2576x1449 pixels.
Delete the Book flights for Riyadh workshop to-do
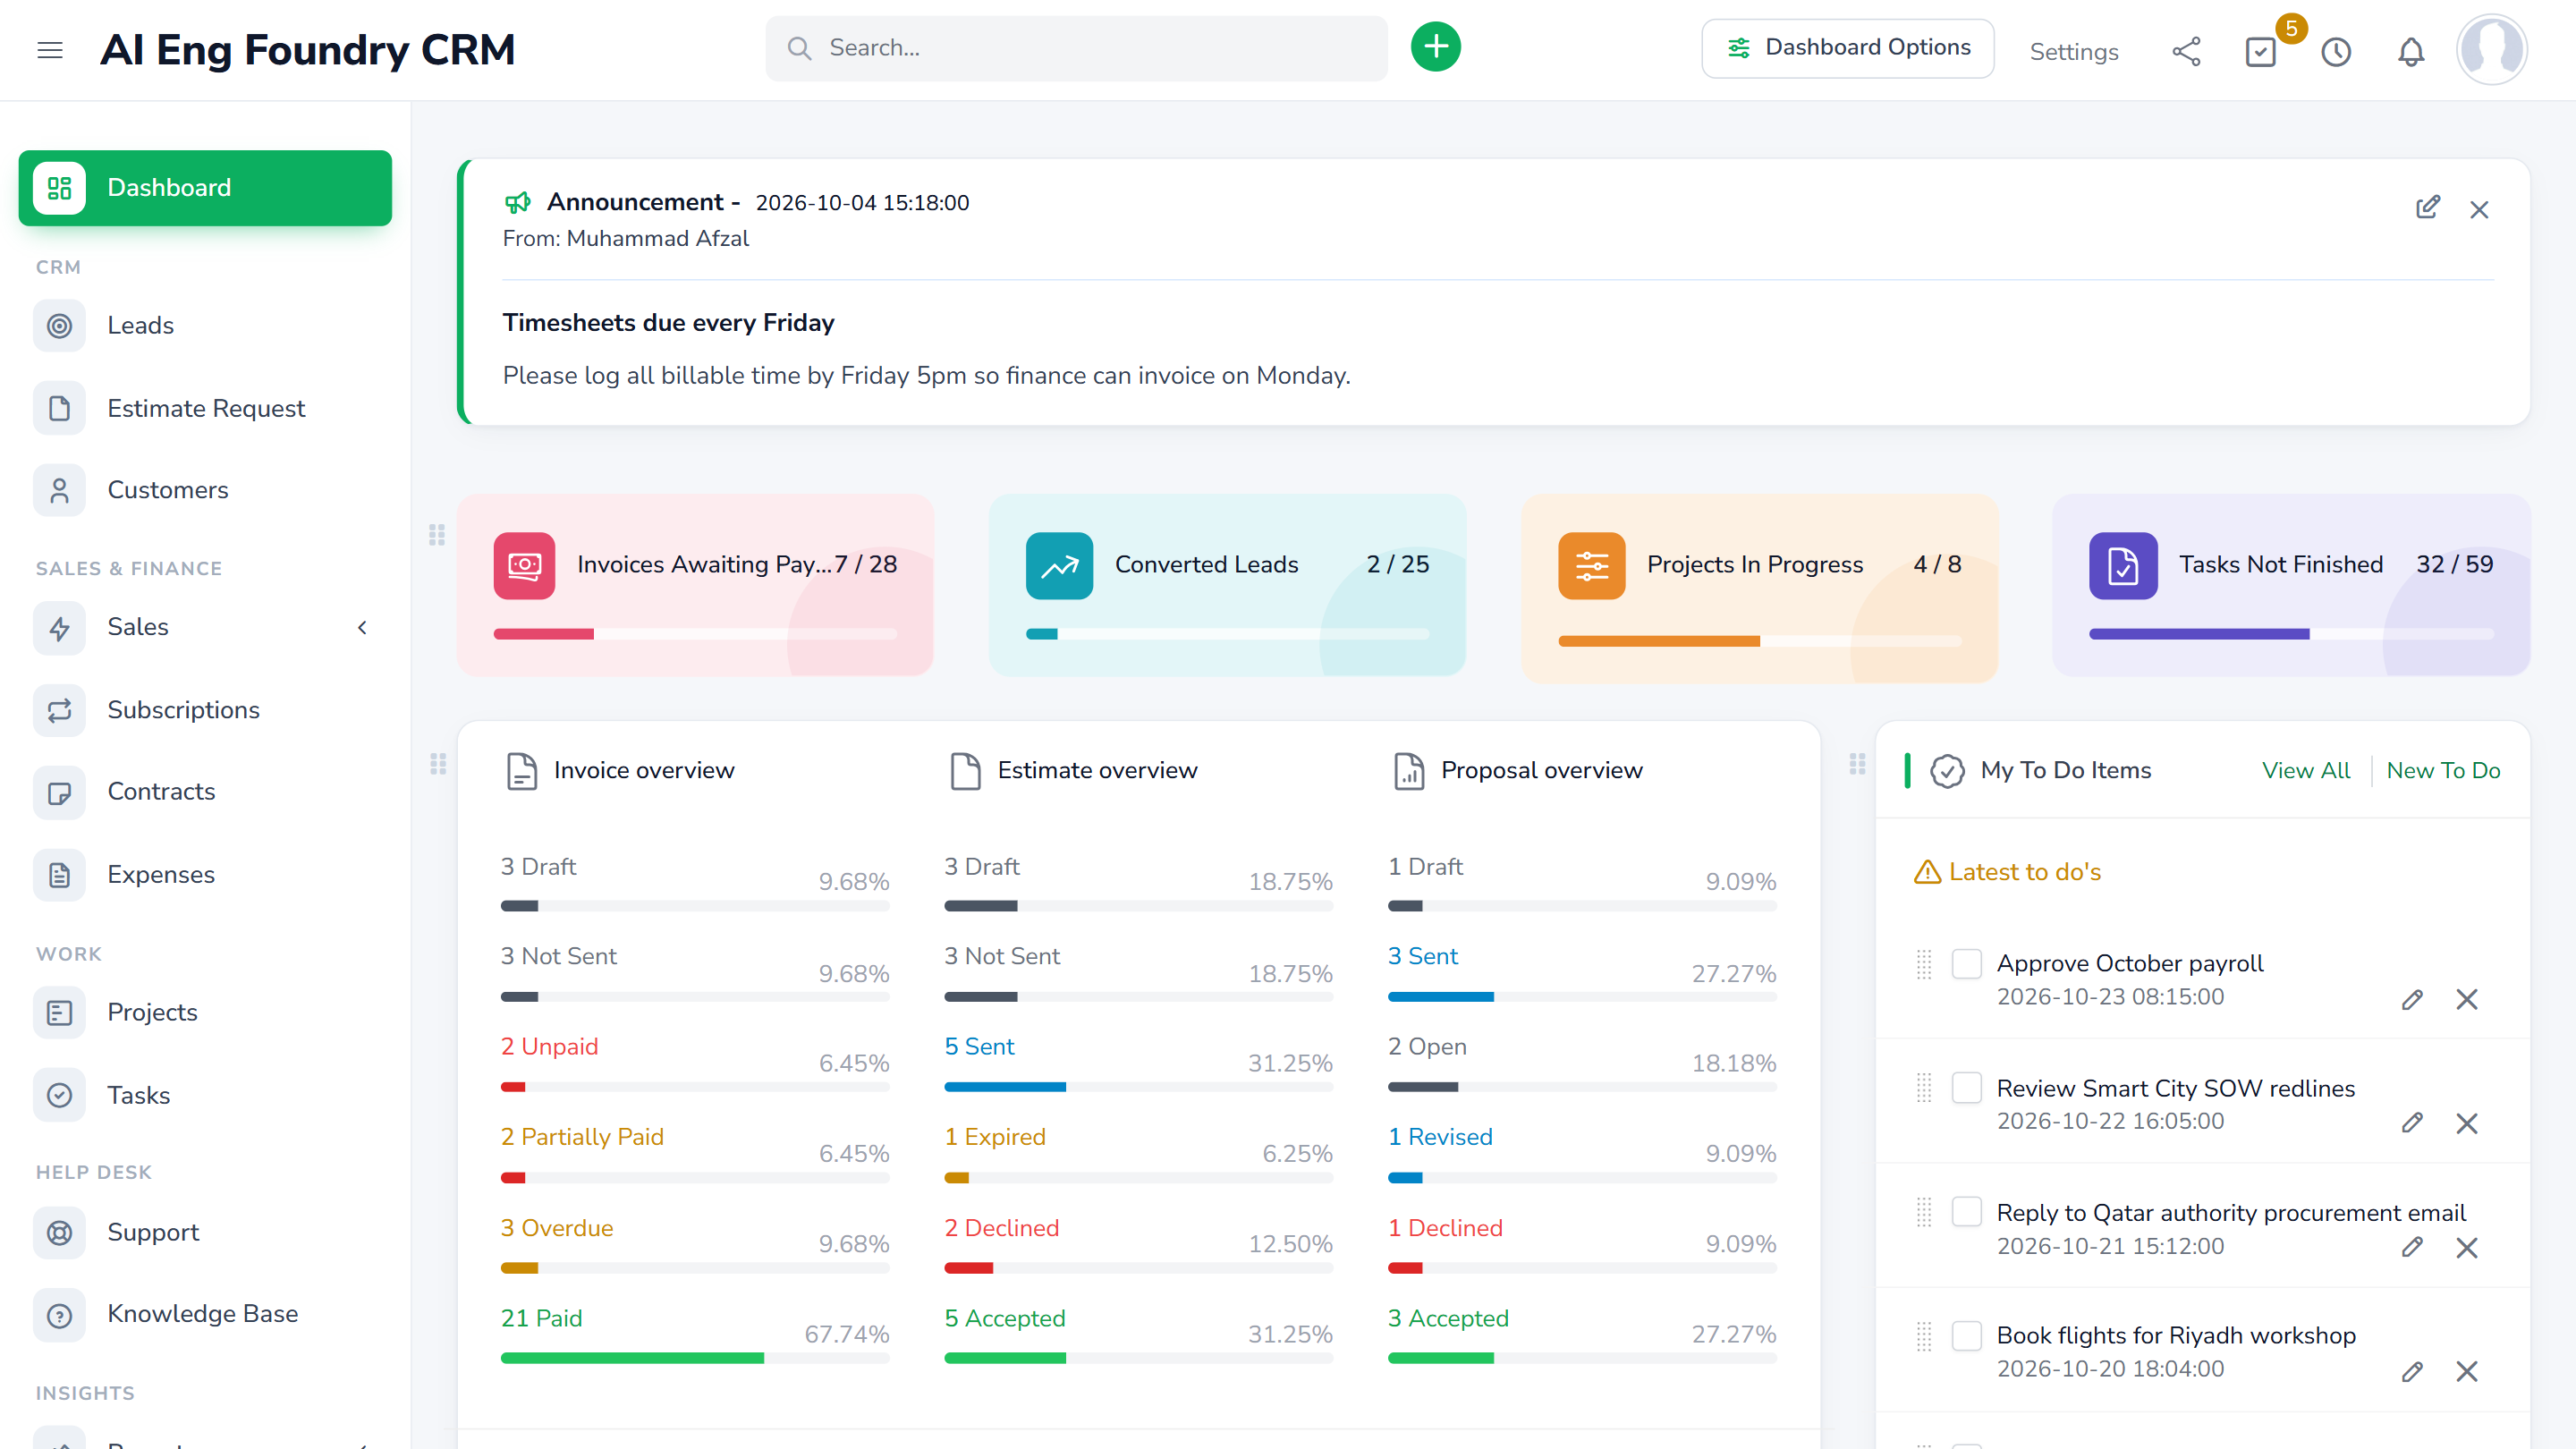coord(2467,1371)
